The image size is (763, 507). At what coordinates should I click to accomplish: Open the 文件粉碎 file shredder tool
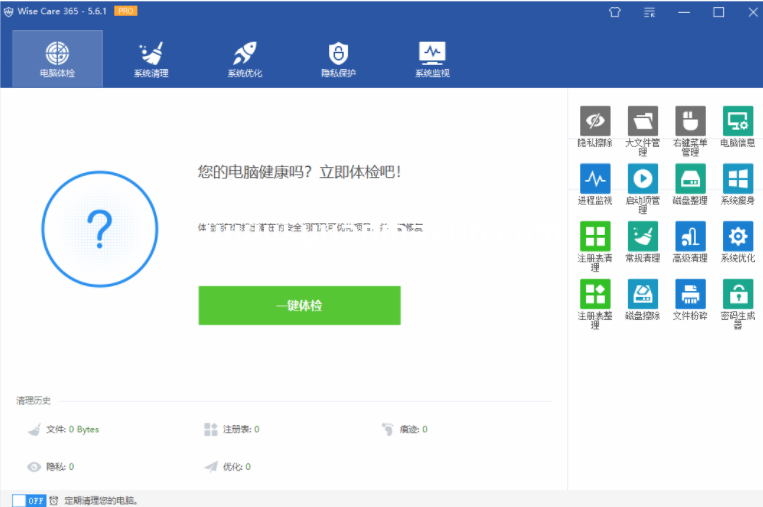(690, 300)
